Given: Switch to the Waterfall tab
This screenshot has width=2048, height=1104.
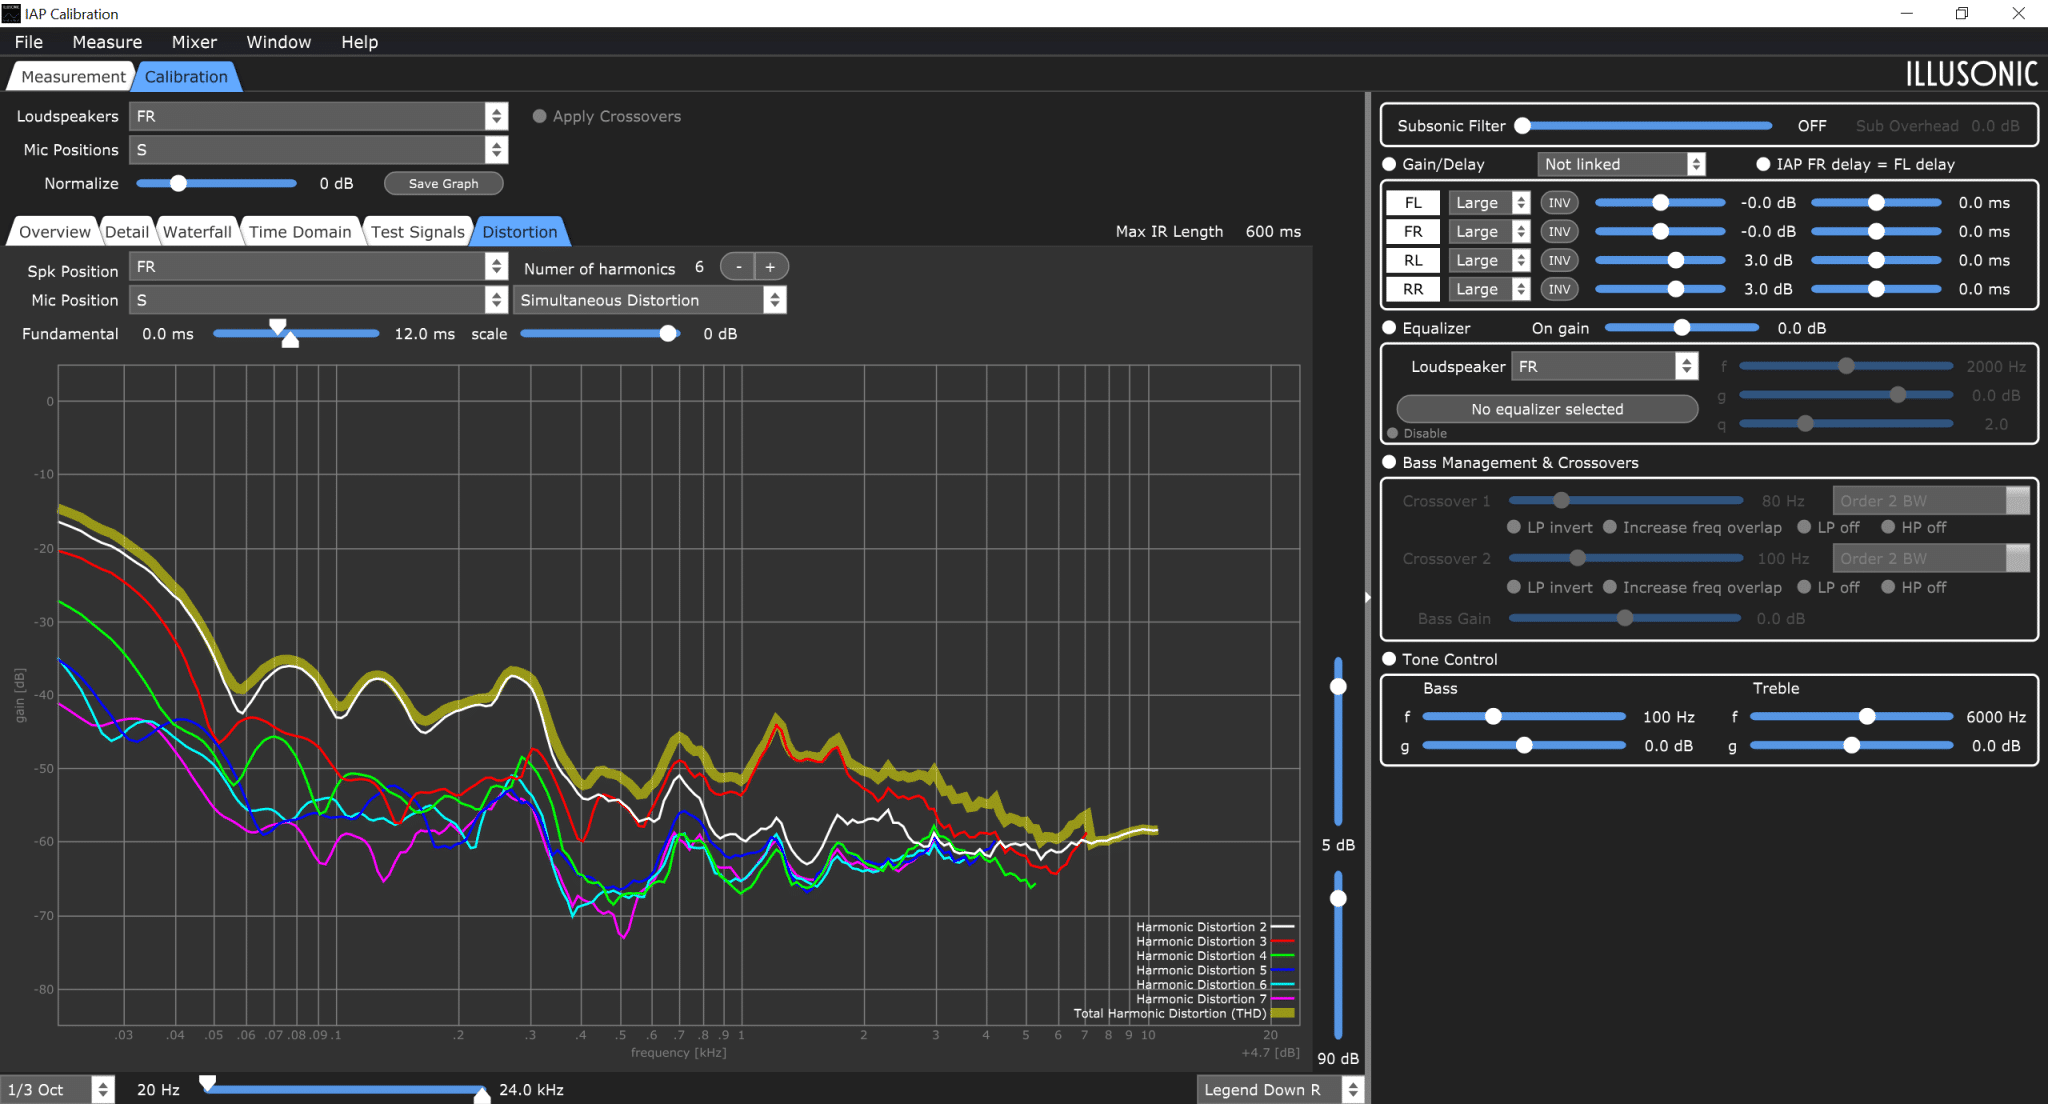Looking at the screenshot, I should [197, 232].
